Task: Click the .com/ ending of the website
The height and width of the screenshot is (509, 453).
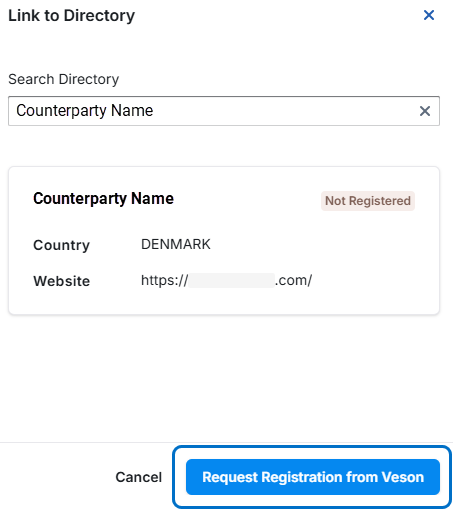Action: (294, 281)
